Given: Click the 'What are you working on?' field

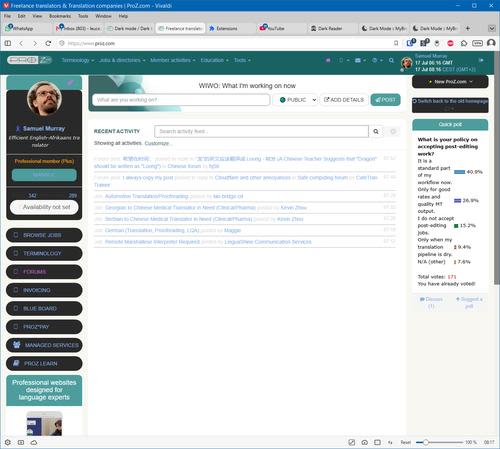Looking at the screenshot, I should (181, 100).
